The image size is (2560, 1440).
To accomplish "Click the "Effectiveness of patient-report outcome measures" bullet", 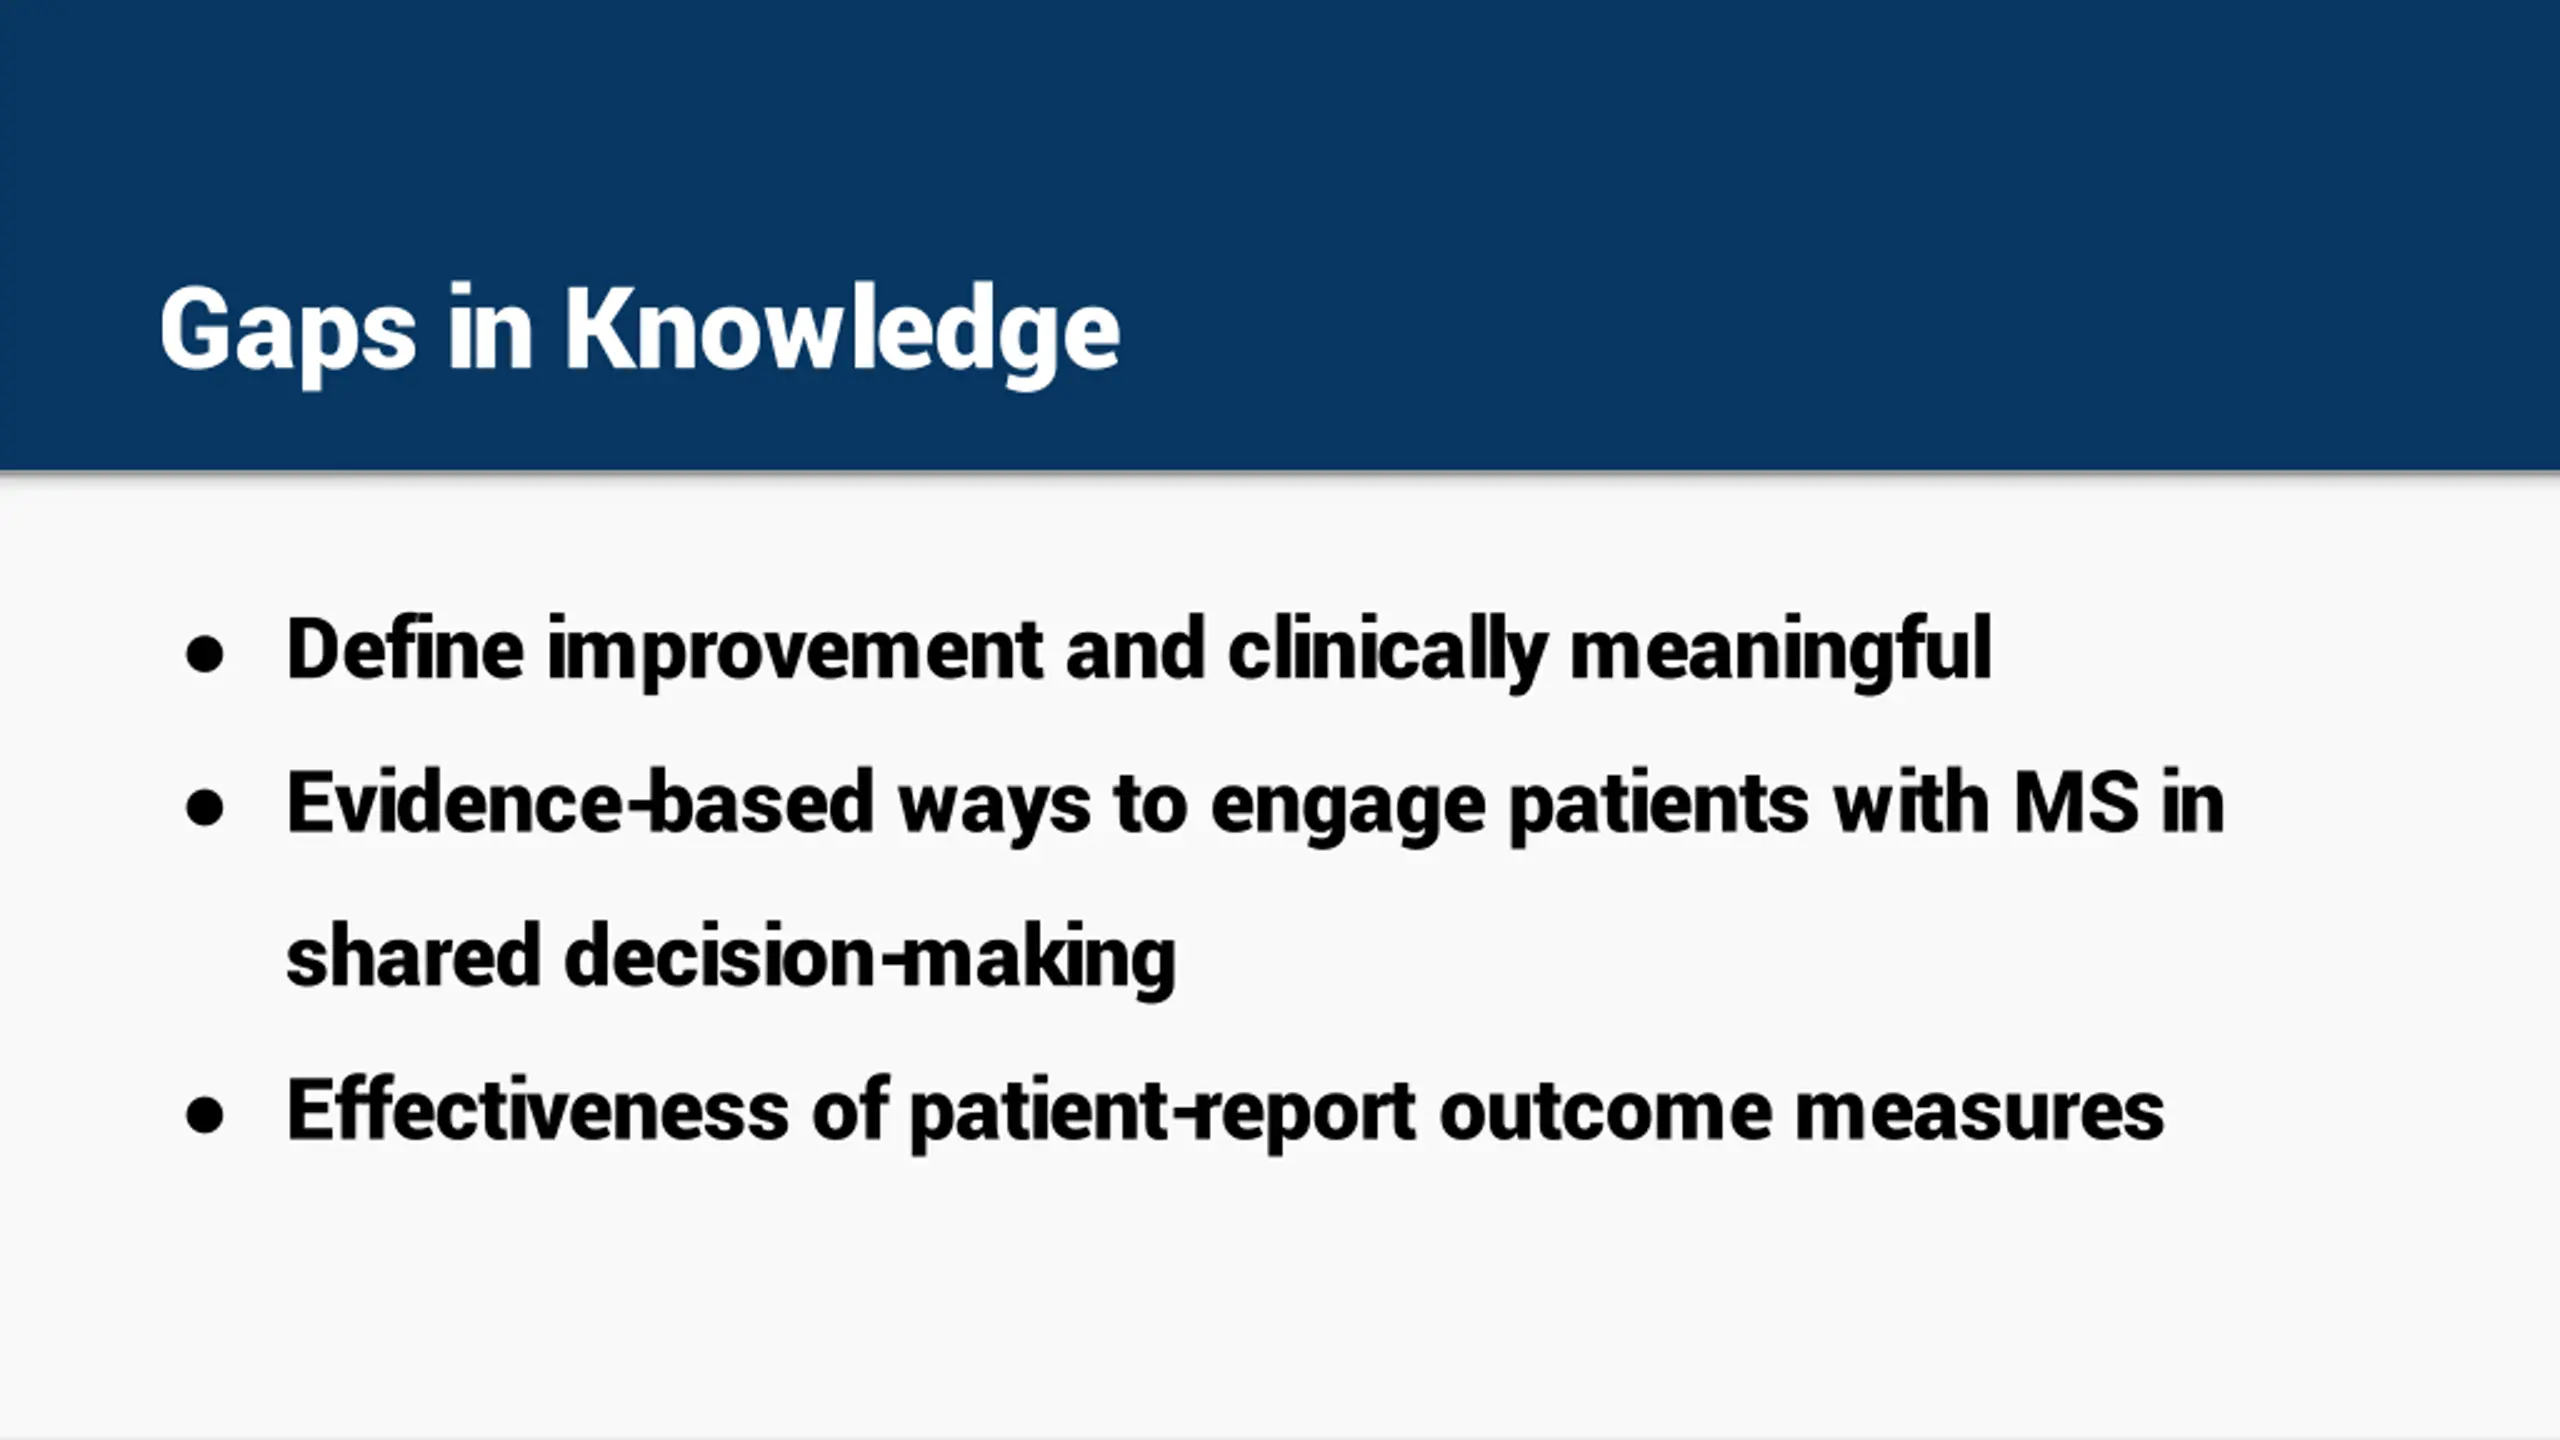I will point(1226,1112).
